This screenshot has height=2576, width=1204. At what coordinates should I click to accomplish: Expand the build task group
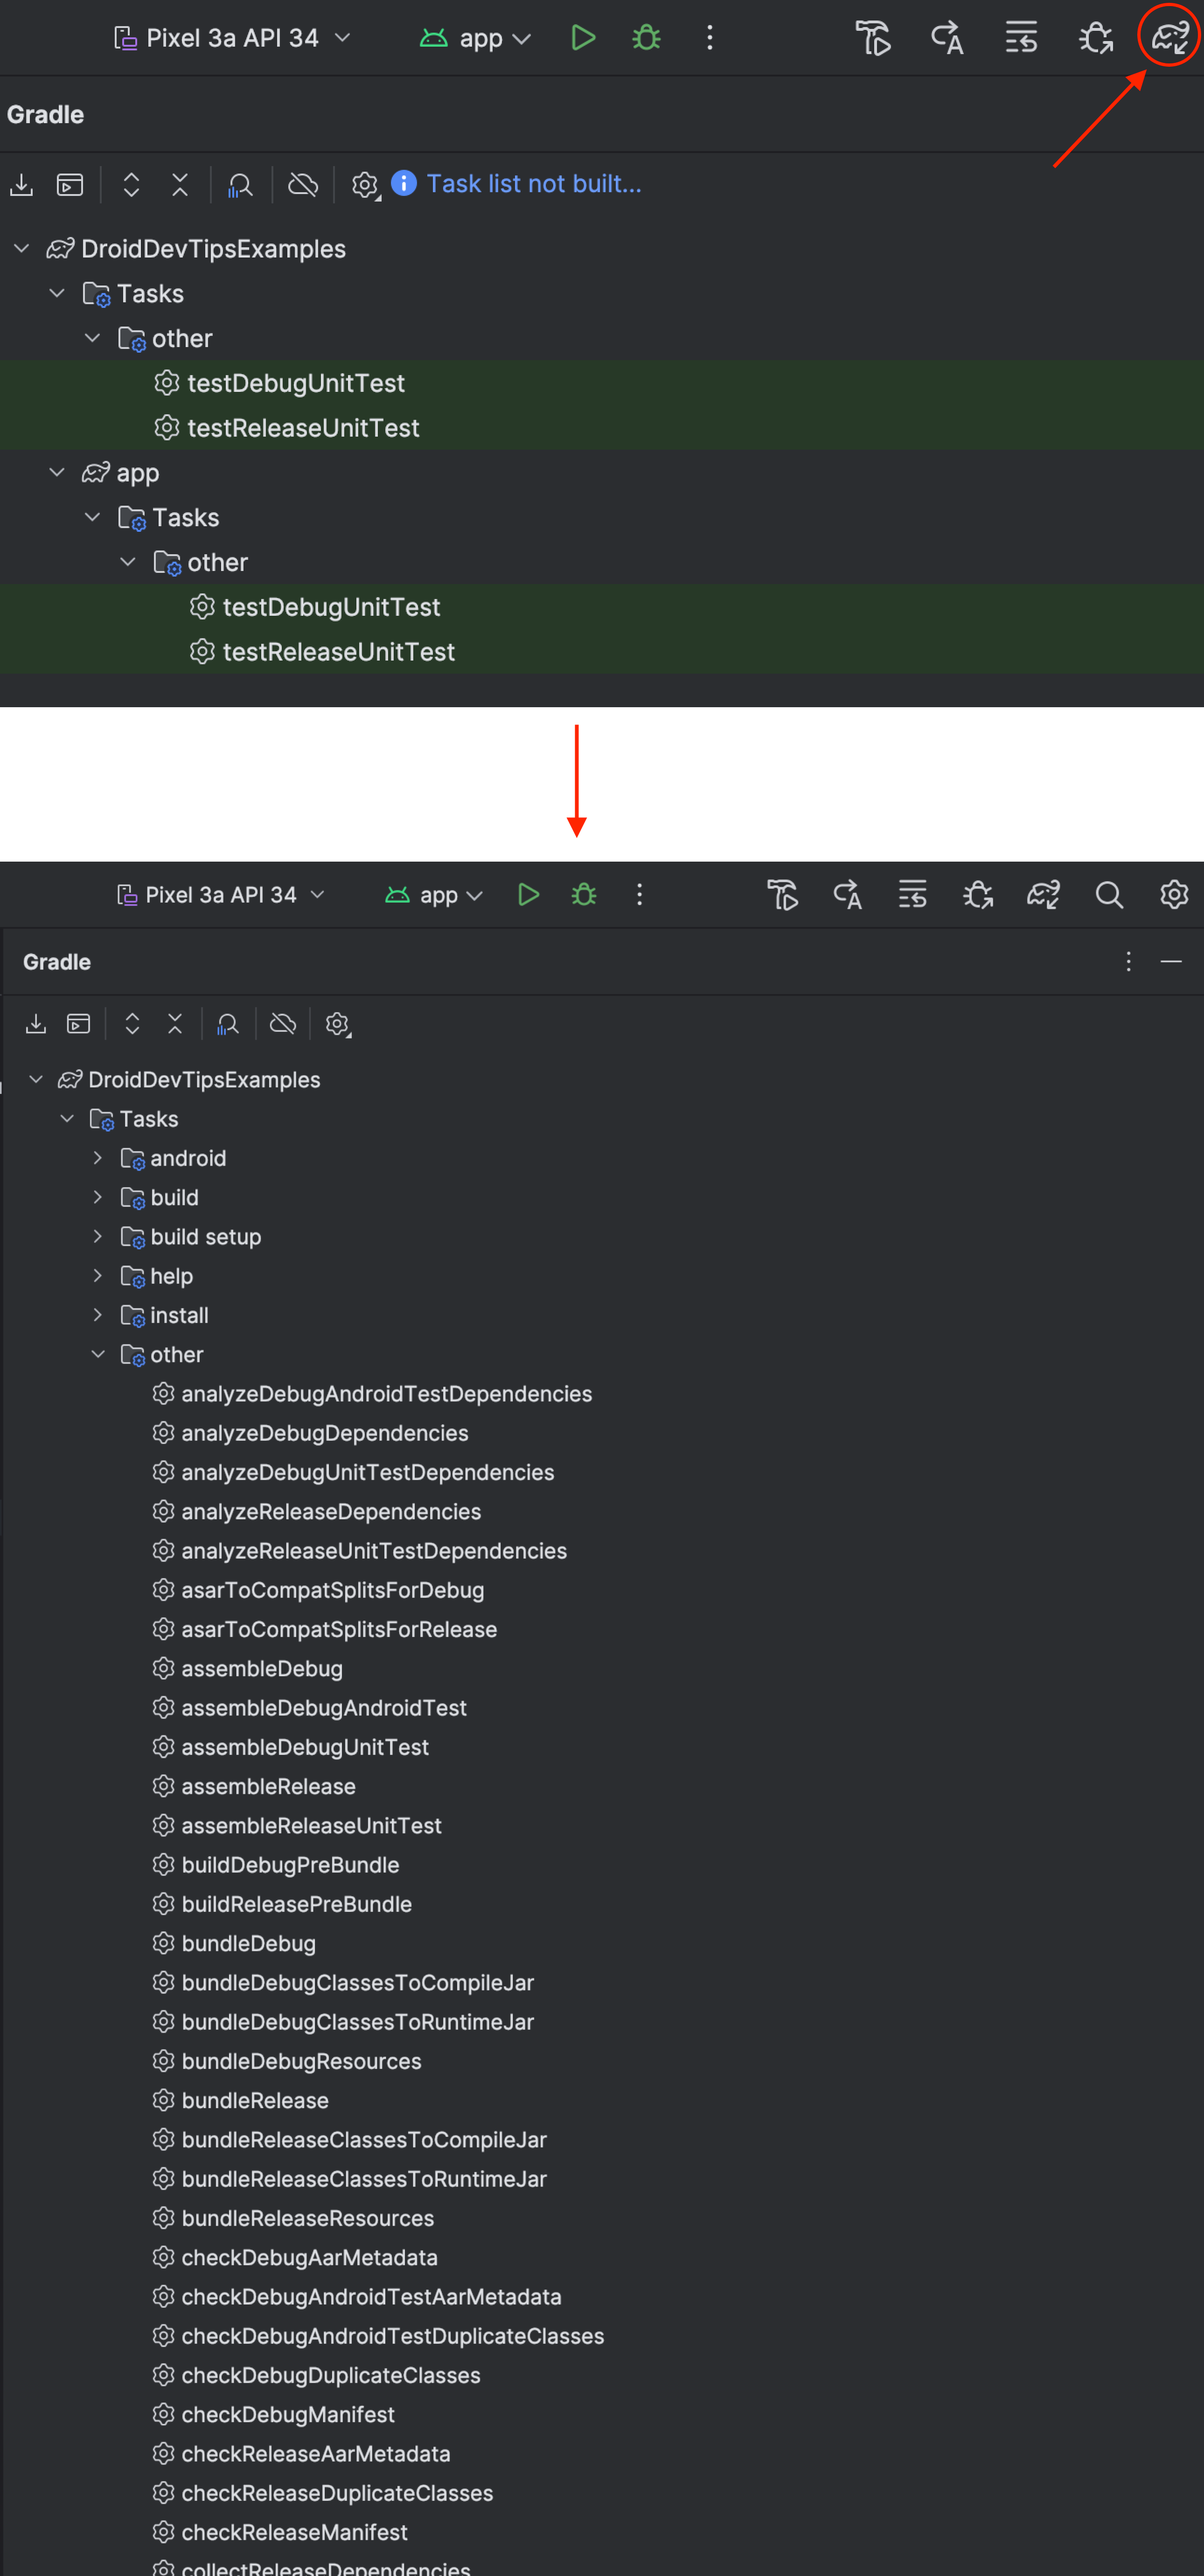[97, 1197]
